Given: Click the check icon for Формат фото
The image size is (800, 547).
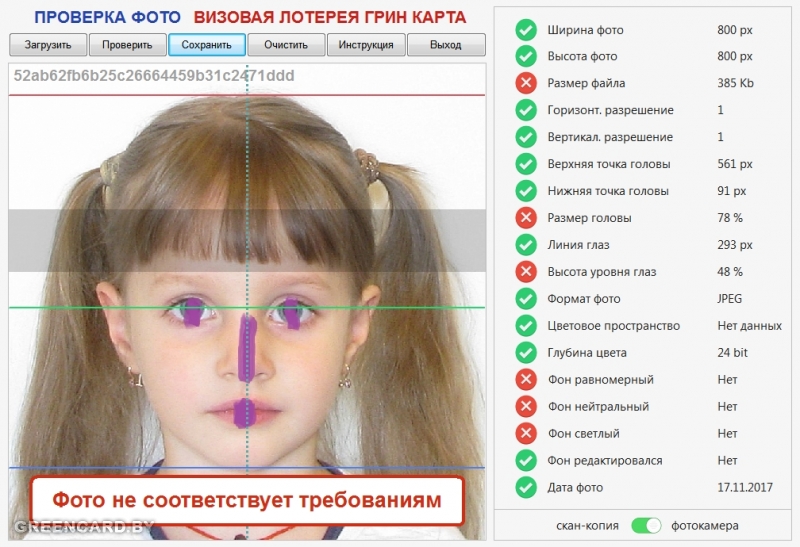Looking at the screenshot, I should click(x=526, y=299).
